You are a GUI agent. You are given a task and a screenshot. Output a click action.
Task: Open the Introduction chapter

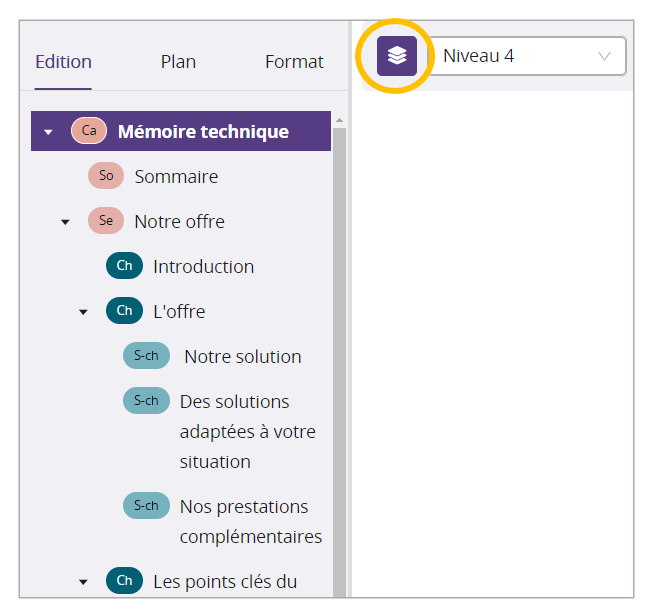coord(203,267)
